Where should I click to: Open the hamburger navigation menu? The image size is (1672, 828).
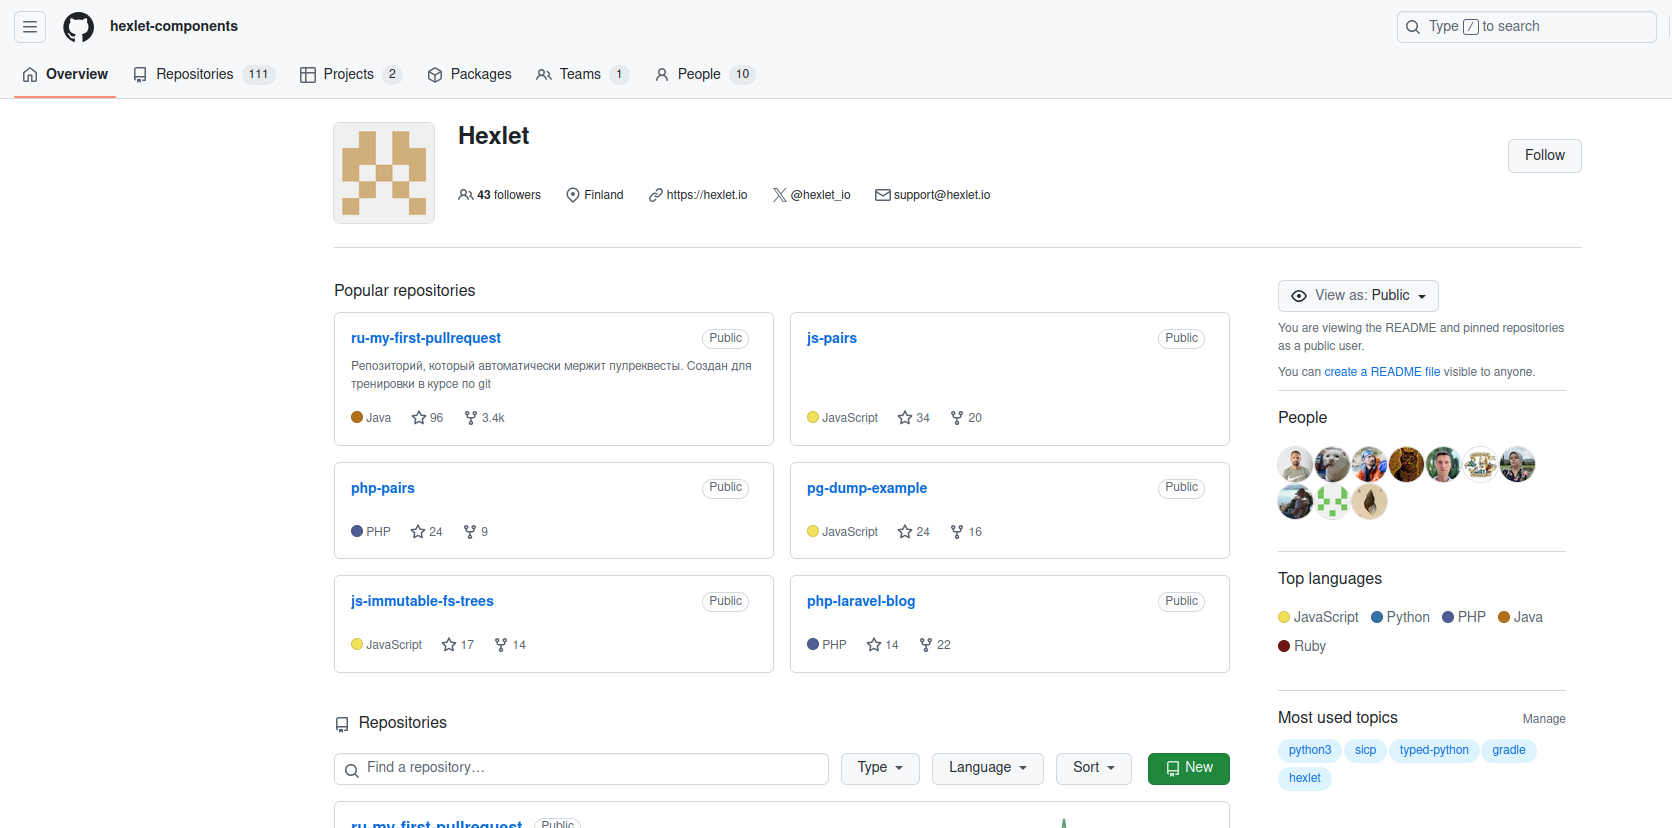pos(30,27)
